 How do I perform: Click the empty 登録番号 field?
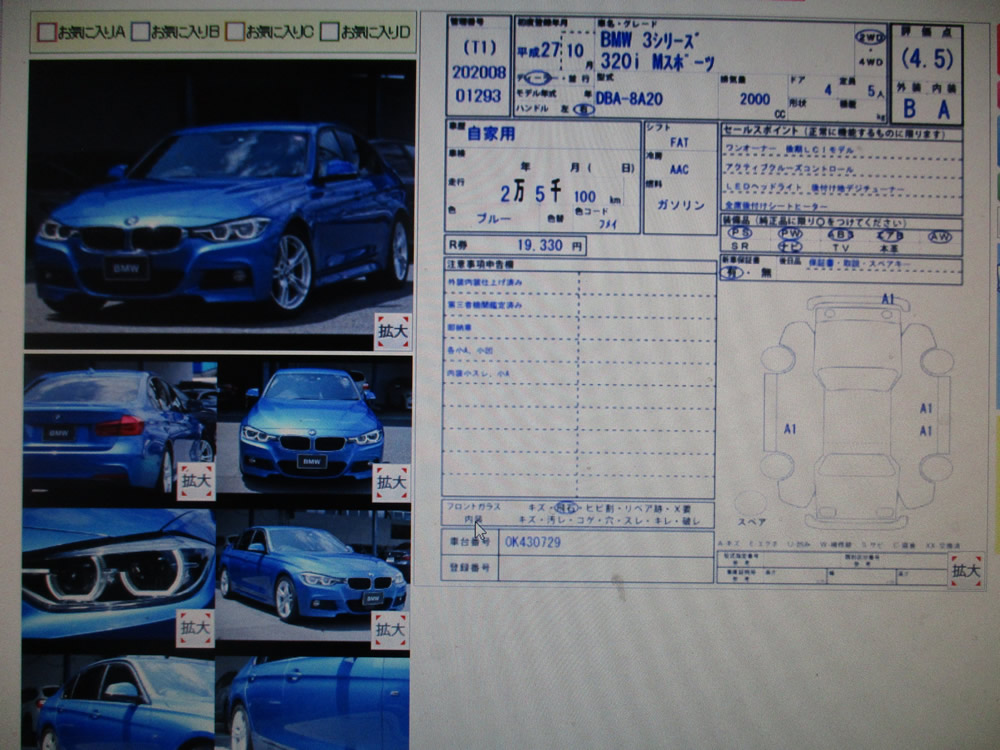coord(605,568)
